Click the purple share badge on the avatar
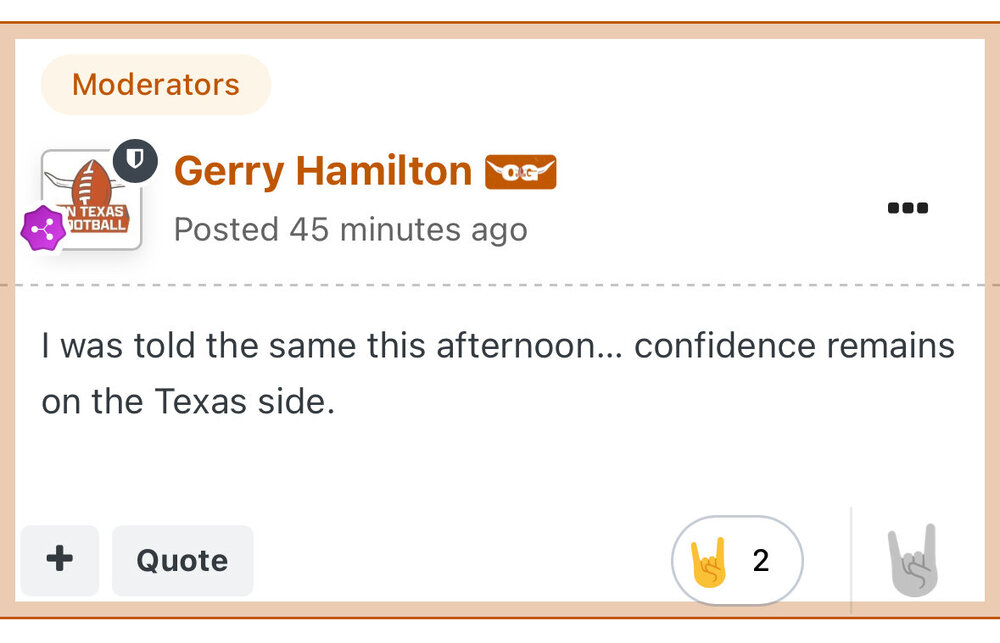1000x643 pixels. pos(43,228)
